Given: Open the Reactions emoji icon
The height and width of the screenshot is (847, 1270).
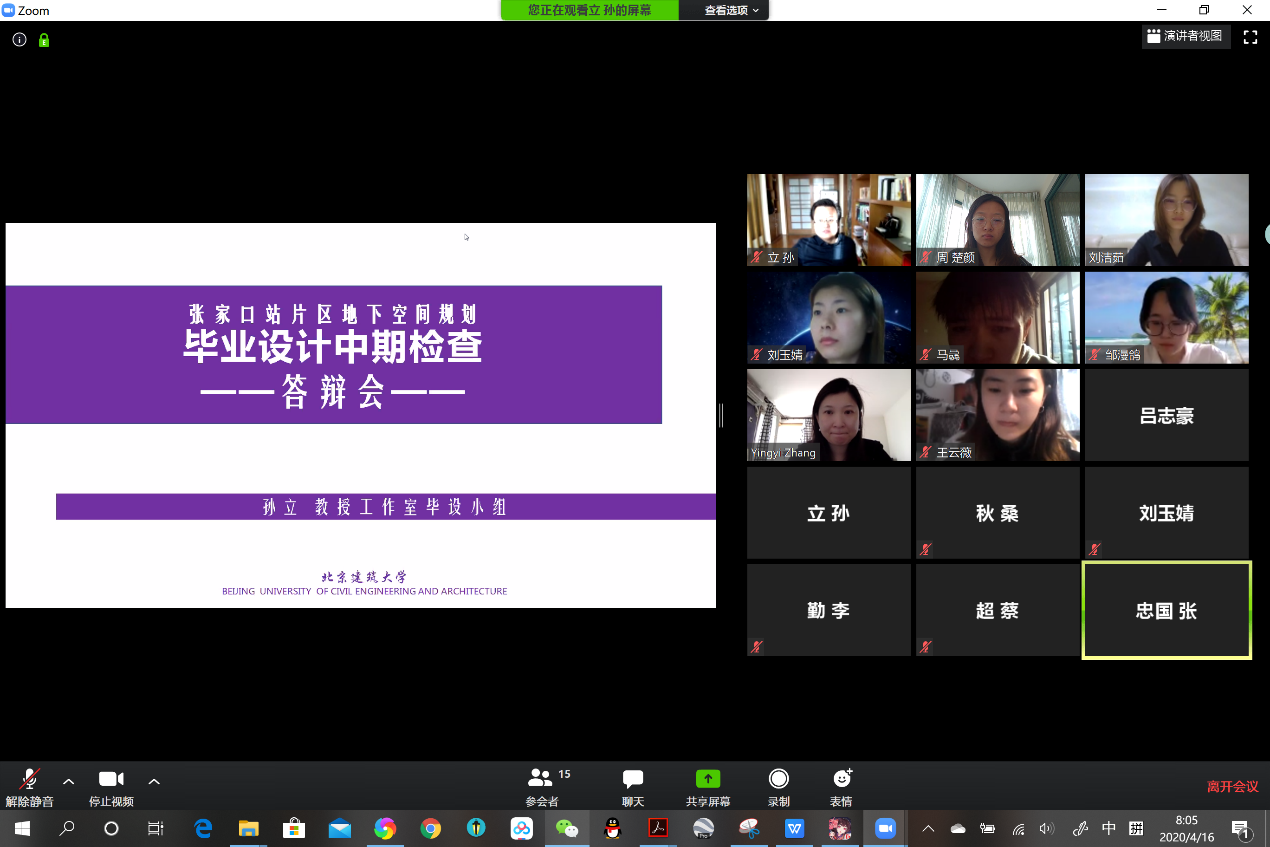Looking at the screenshot, I should 842,779.
